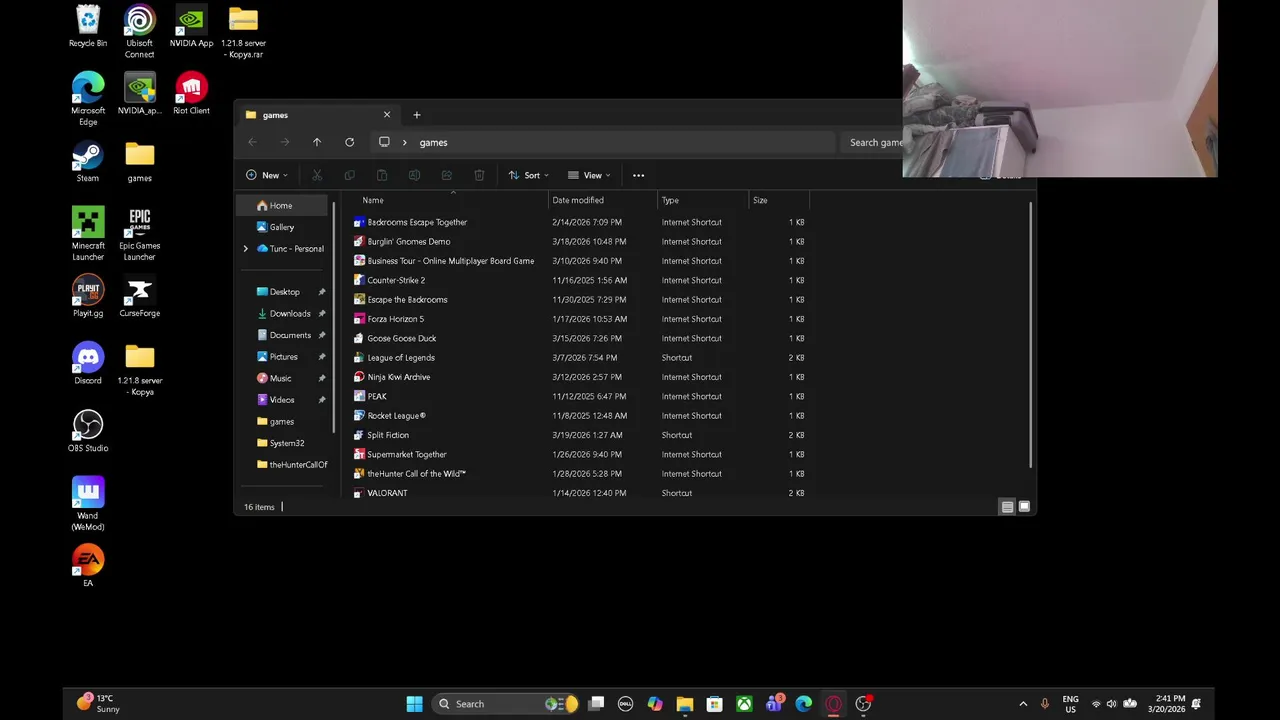
Task: Select the League of Legends shortcut
Action: pyautogui.click(x=400, y=358)
